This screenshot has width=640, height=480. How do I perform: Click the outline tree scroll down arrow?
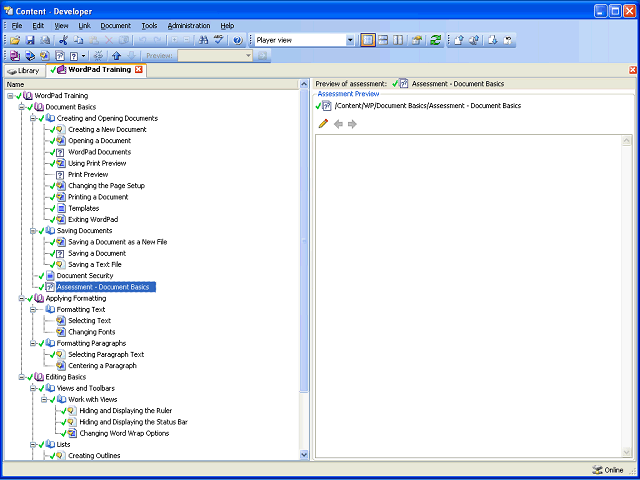tap(304, 454)
